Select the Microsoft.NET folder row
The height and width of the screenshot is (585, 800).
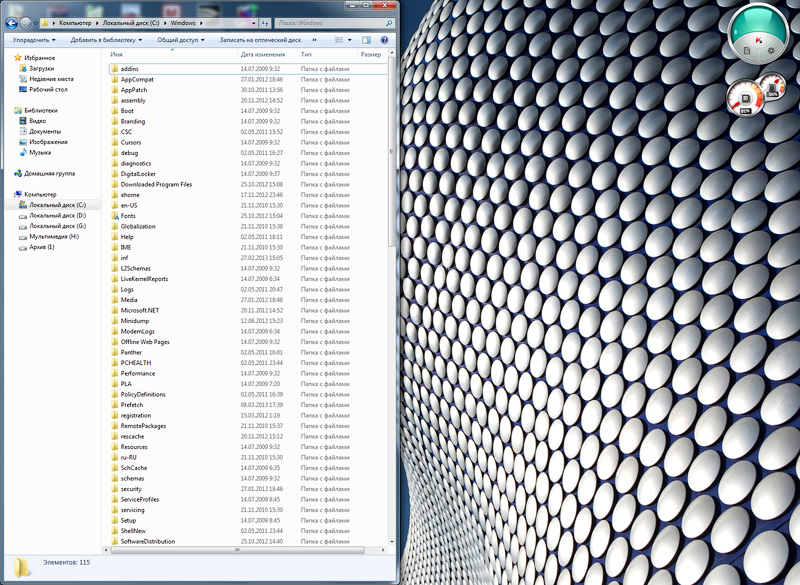248,311
